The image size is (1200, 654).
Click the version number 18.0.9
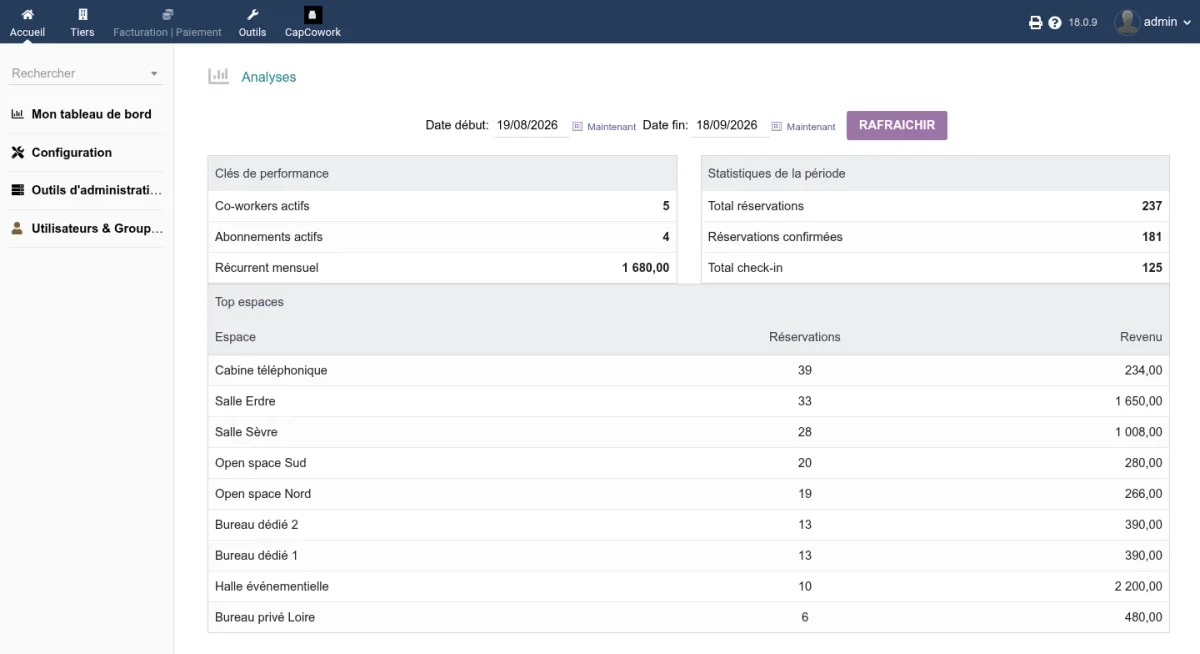(x=1083, y=22)
